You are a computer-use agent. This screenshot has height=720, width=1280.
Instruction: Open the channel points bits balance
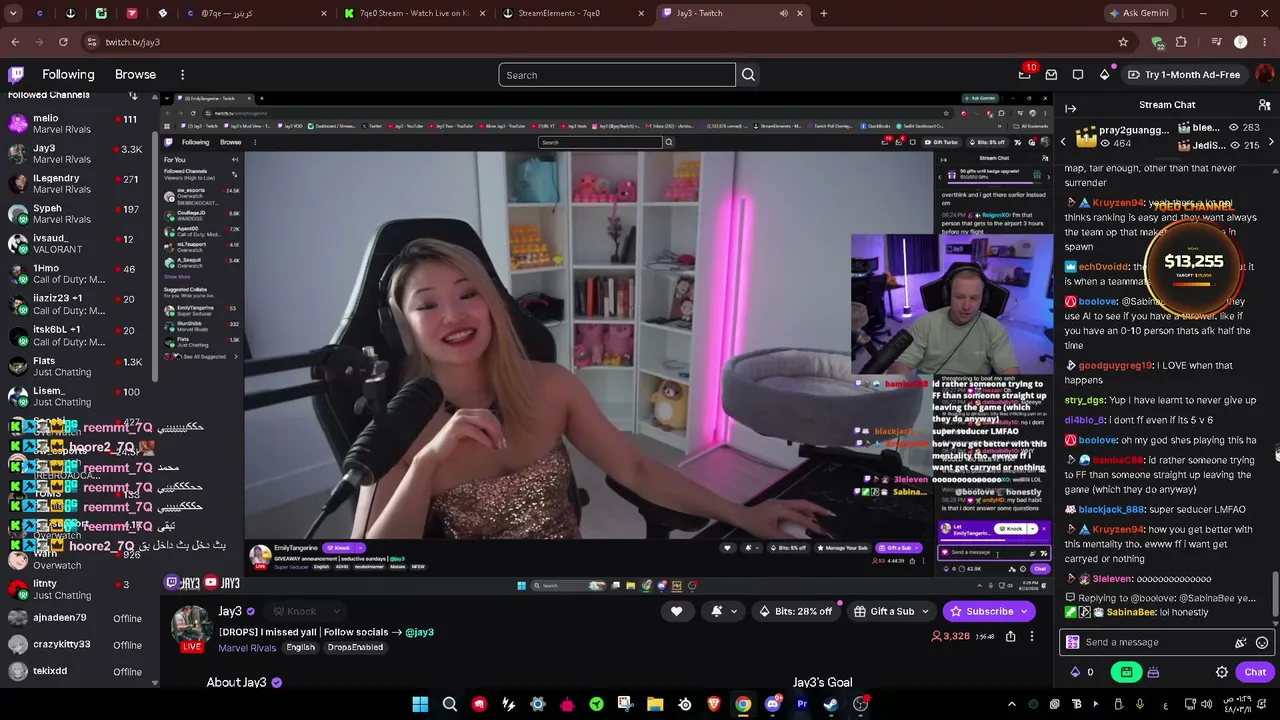coord(1082,672)
